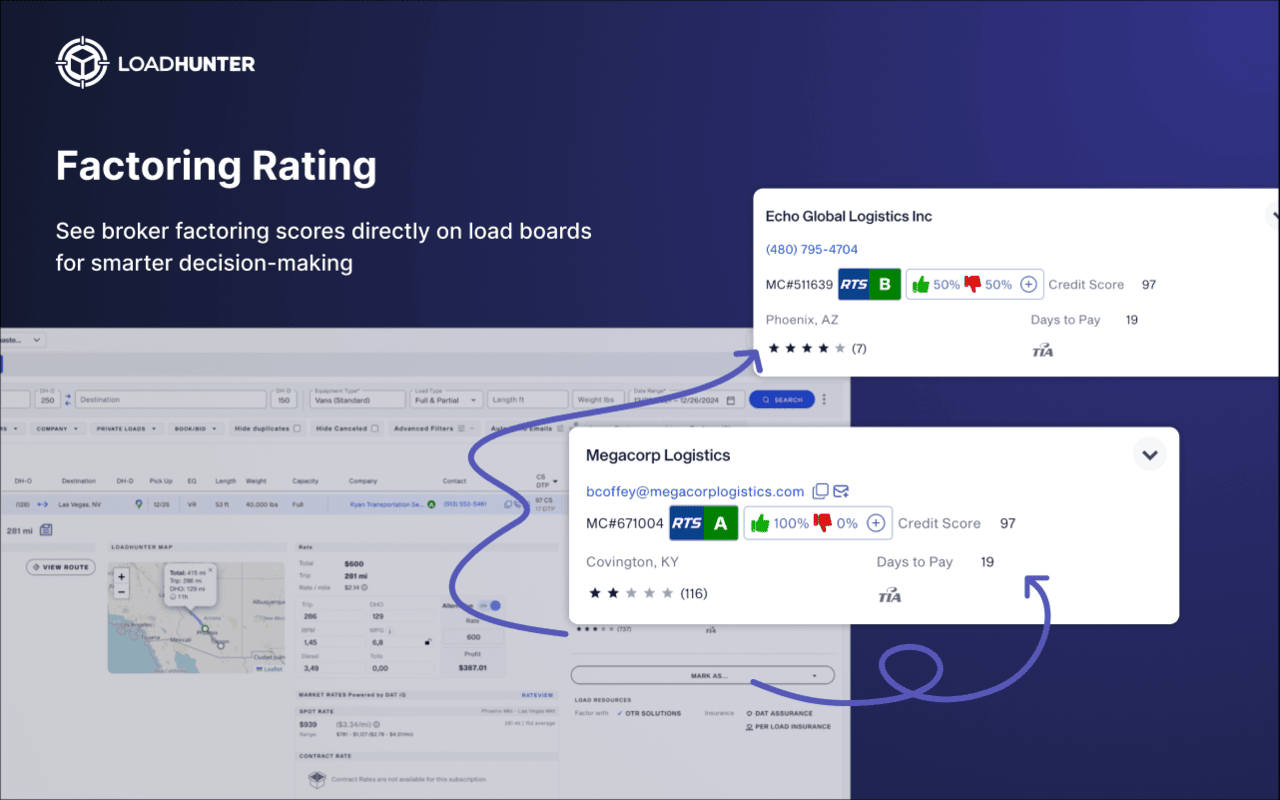The height and width of the screenshot is (800, 1280).
Task: Click the Pick Up column header
Action: 160,481
